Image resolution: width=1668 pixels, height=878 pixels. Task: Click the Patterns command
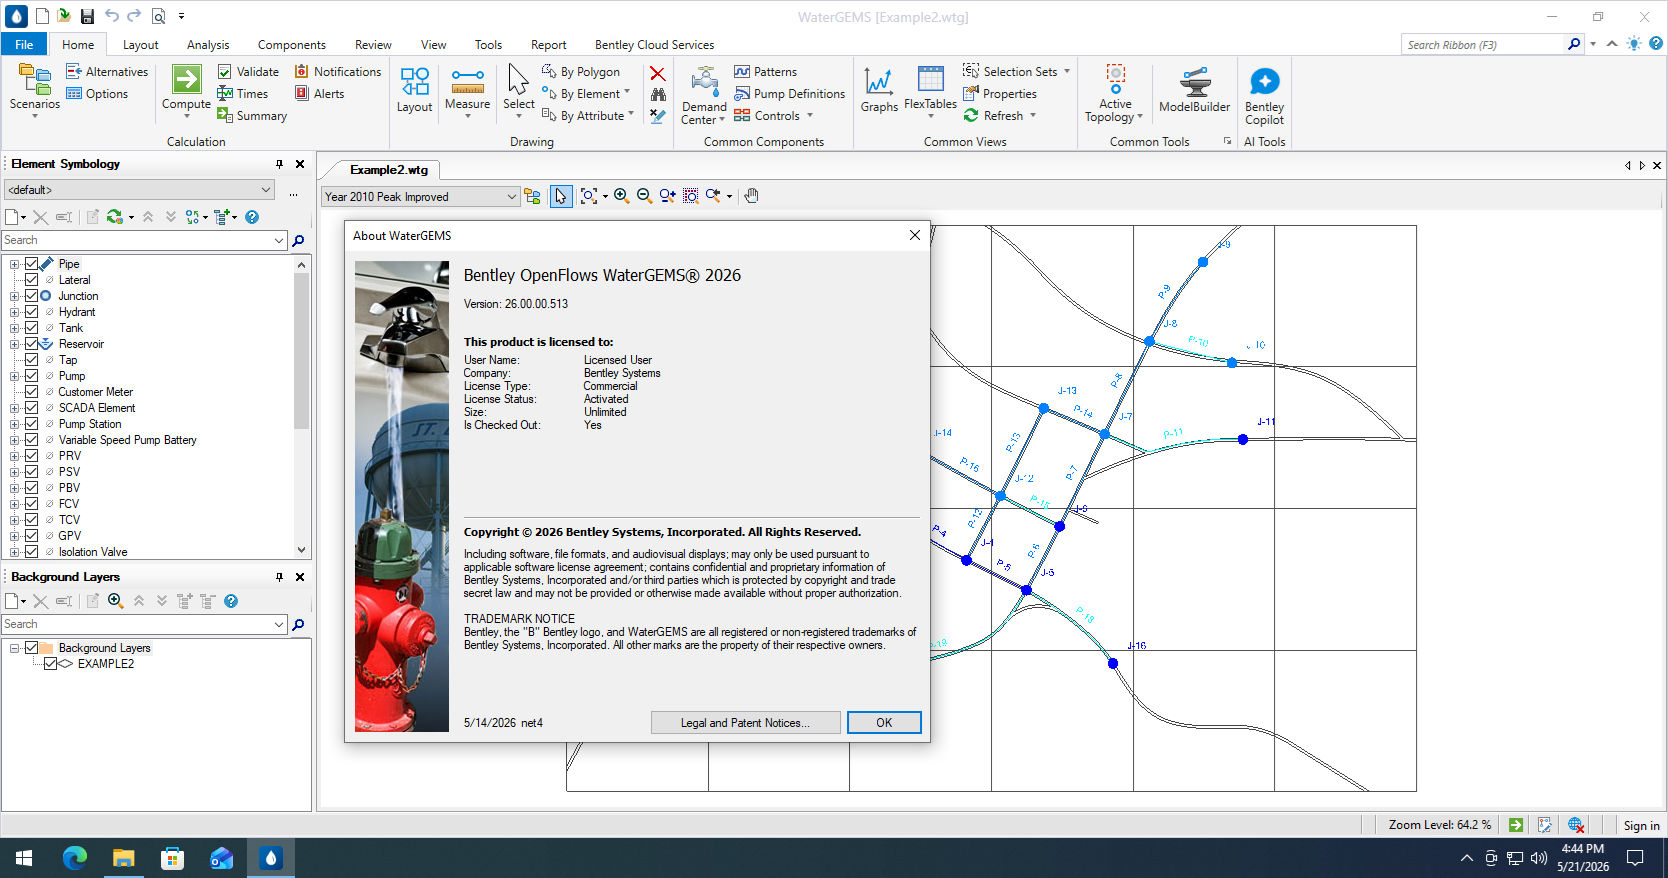pyautogui.click(x=765, y=72)
